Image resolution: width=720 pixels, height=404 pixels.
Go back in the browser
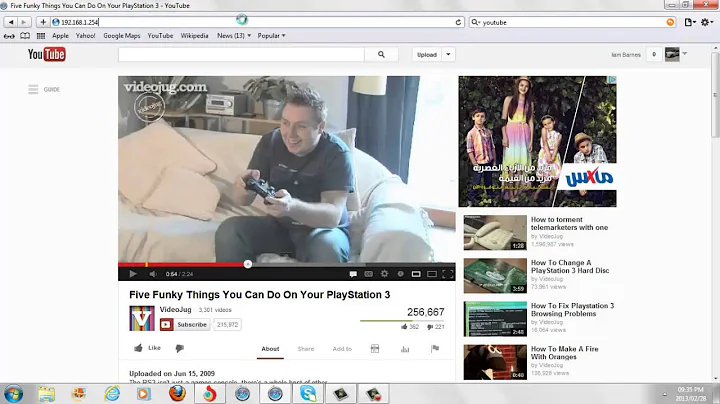click(11, 22)
